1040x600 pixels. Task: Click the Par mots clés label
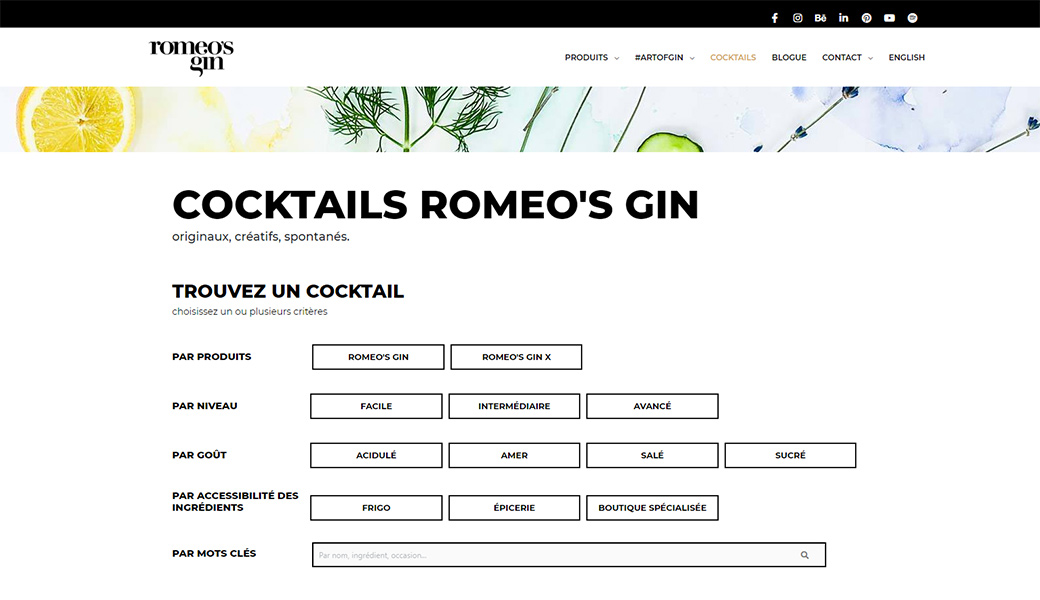point(214,553)
